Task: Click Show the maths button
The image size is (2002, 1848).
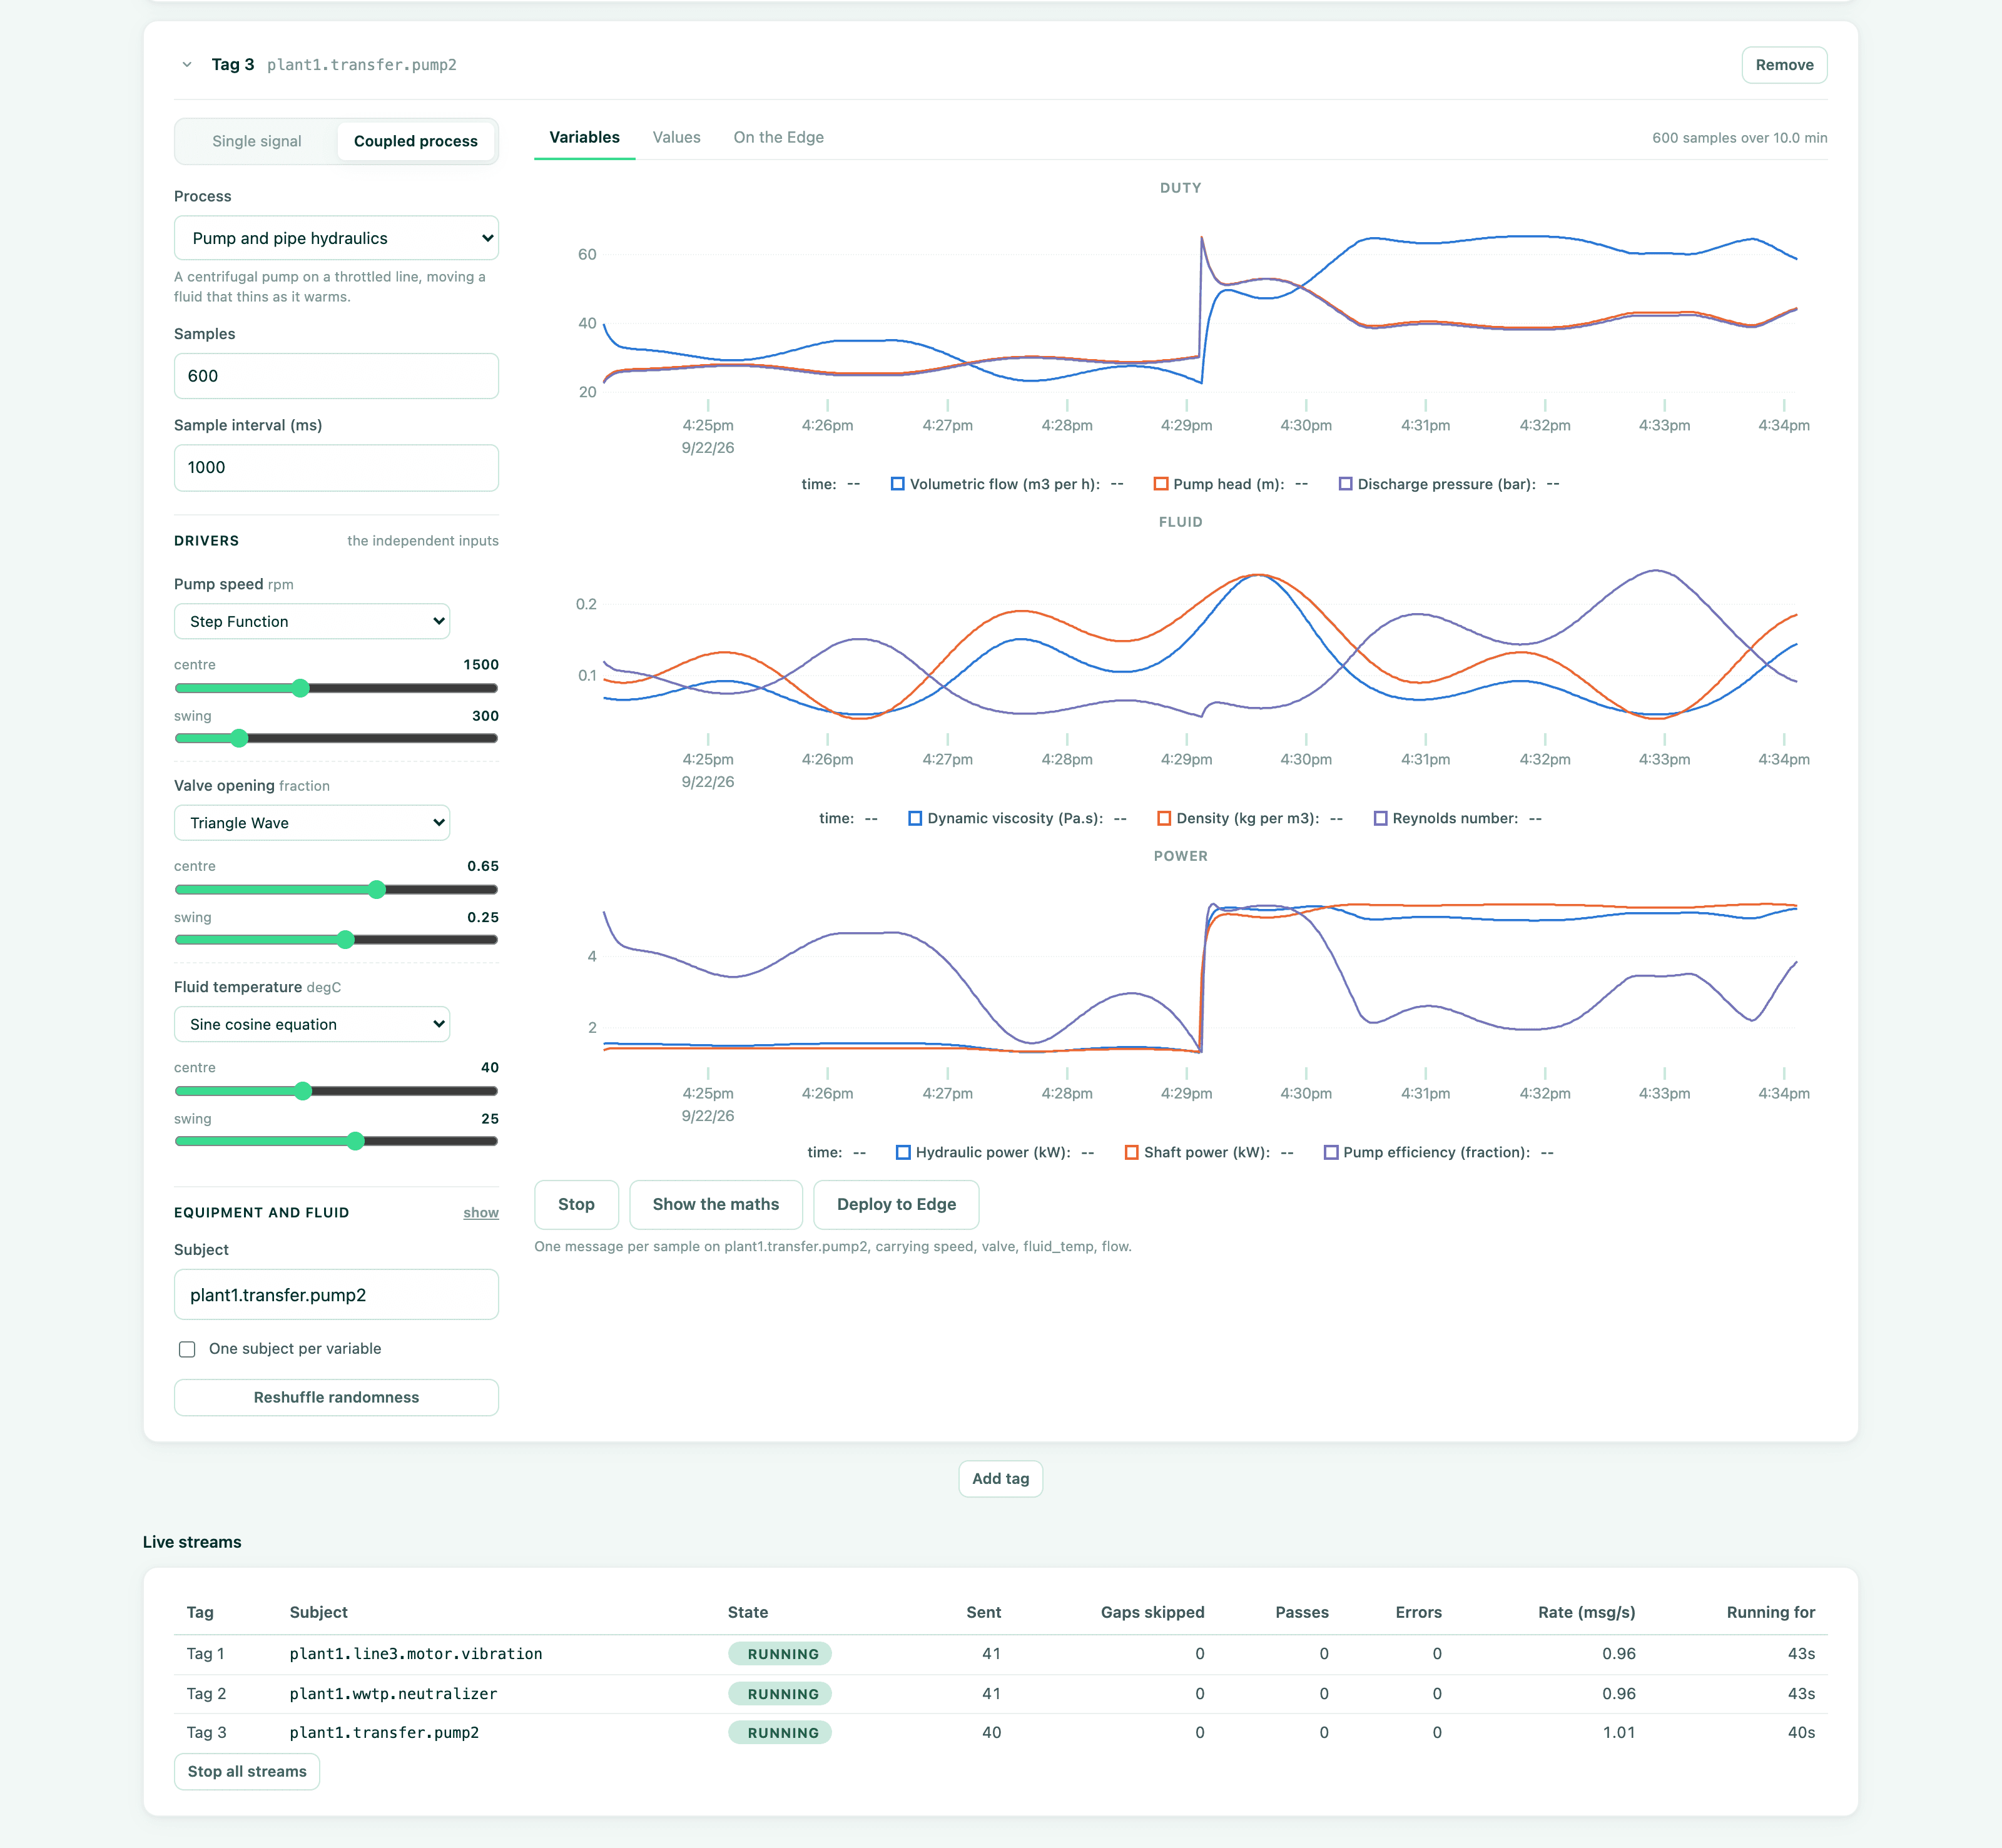Action: tap(716, 1204)
